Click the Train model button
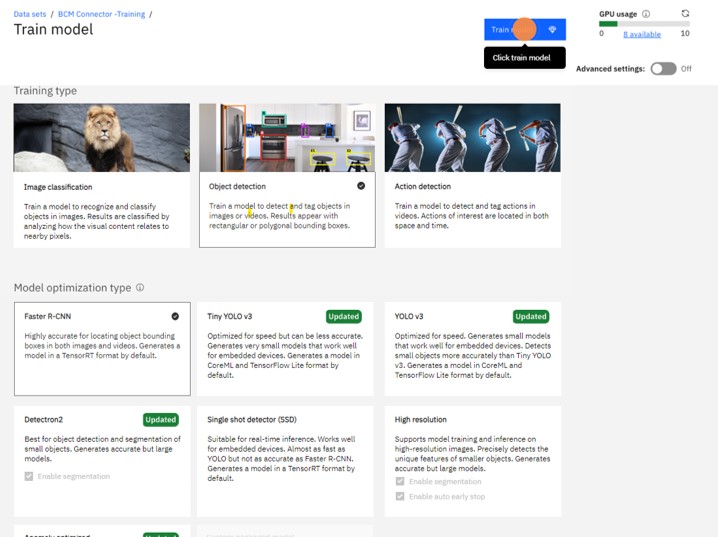 (x=524, y=30)
